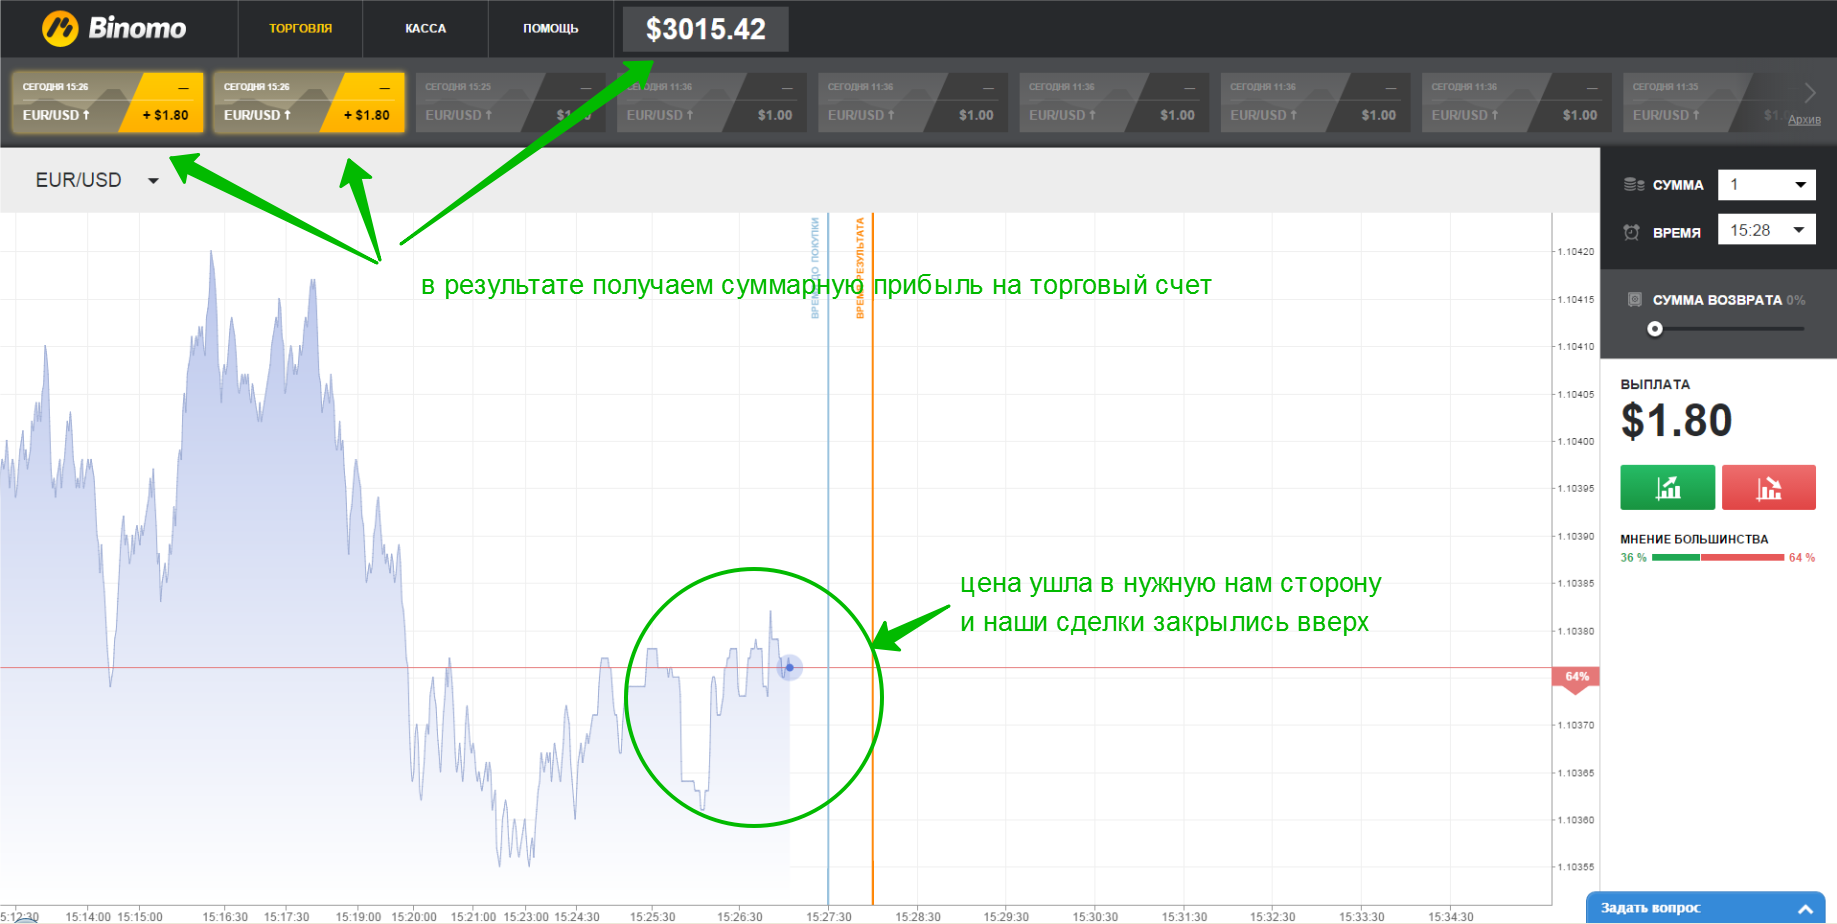Click the right arrow to see more deals

(x=1809, y=93)
